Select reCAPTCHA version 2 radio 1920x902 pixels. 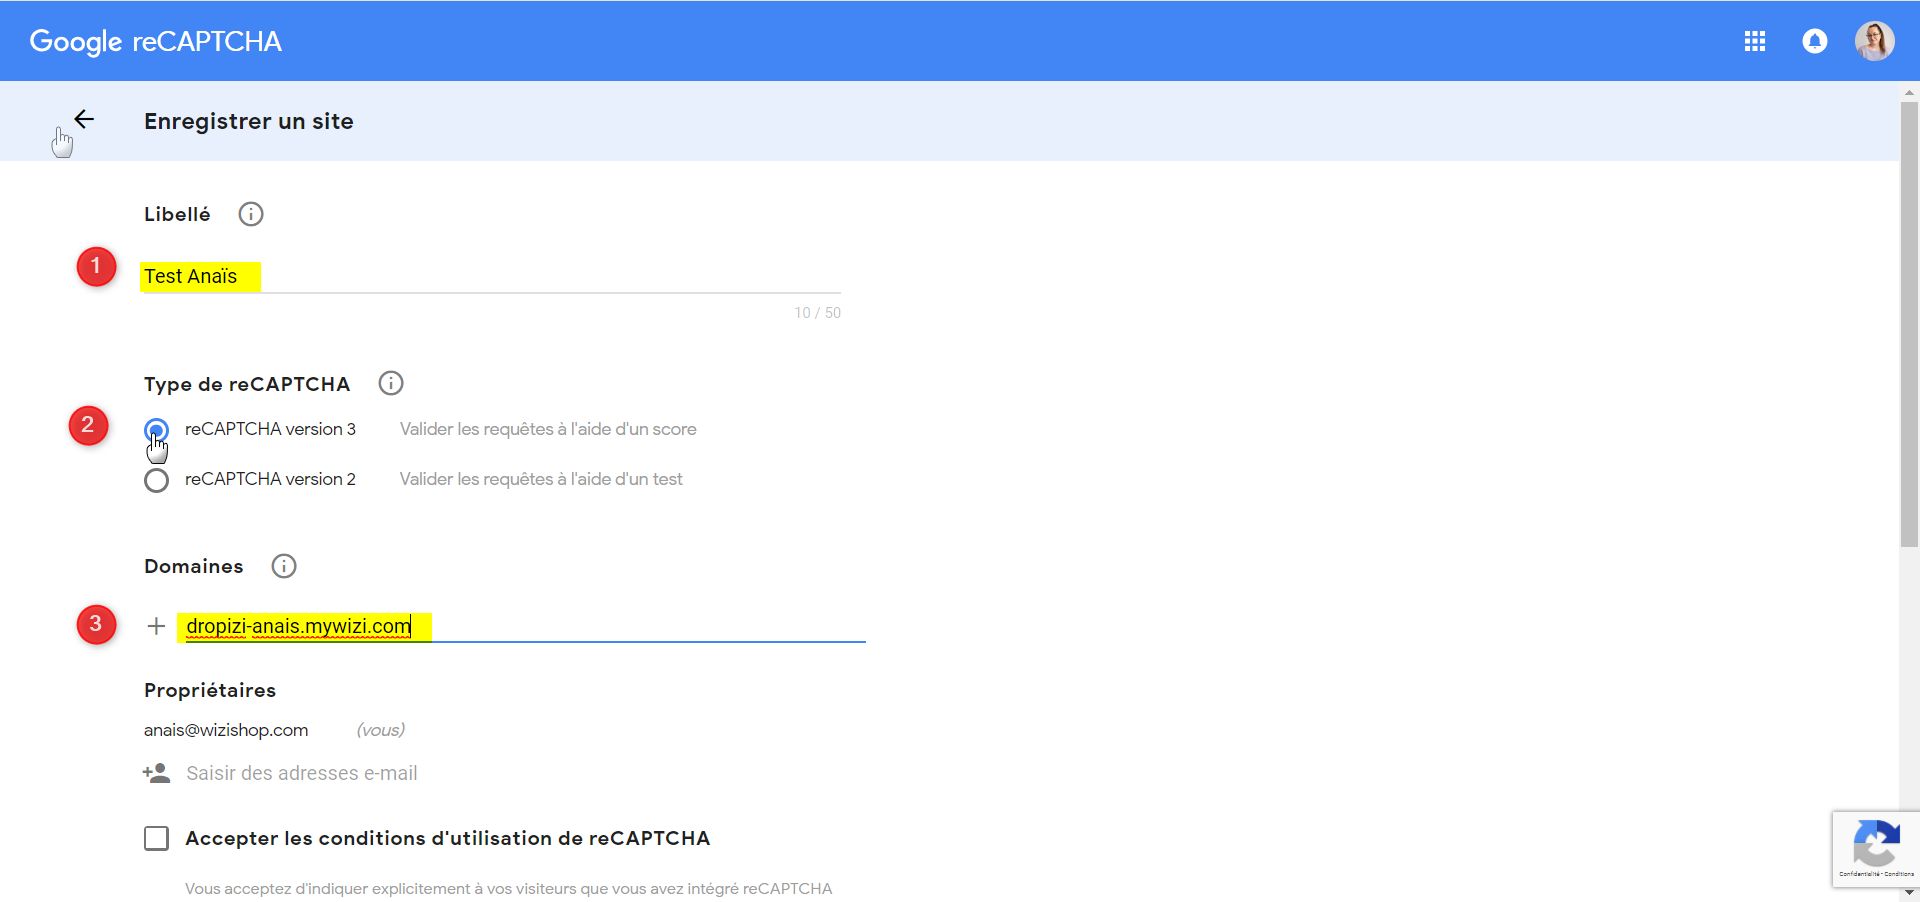[156, 481]
